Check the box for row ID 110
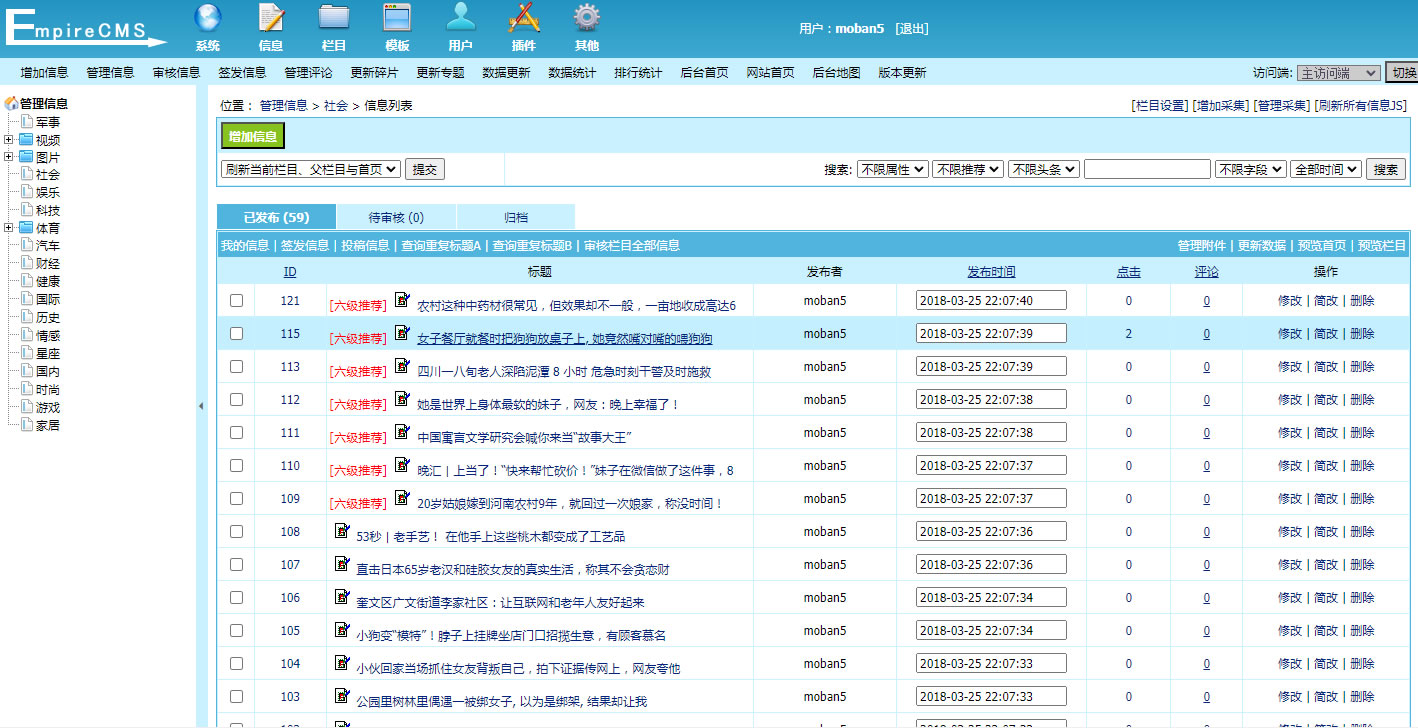 [236, 465]
